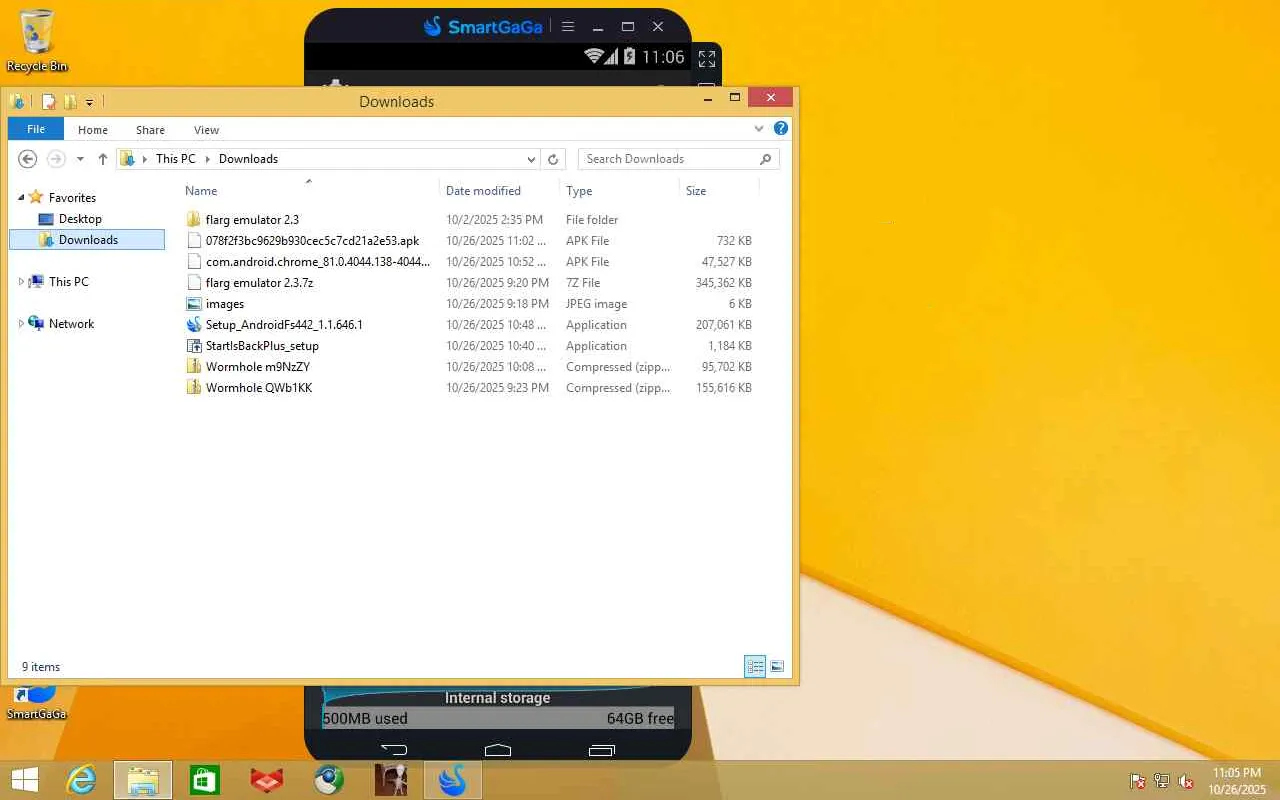The height and width of the screenshot is (800, 1280).
Task: Select the StartIsBackPlus_setup installer icon
Action: (194, 346)
